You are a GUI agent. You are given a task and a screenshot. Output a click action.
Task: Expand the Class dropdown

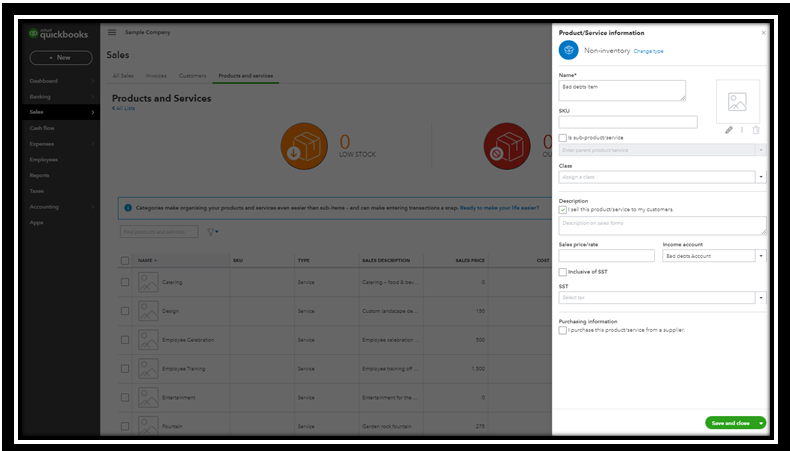pos(761,177)
